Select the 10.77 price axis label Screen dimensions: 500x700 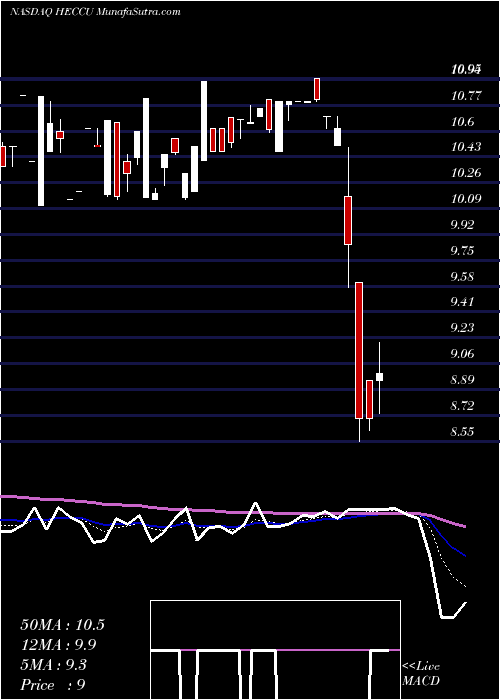(x=466, y=95)
